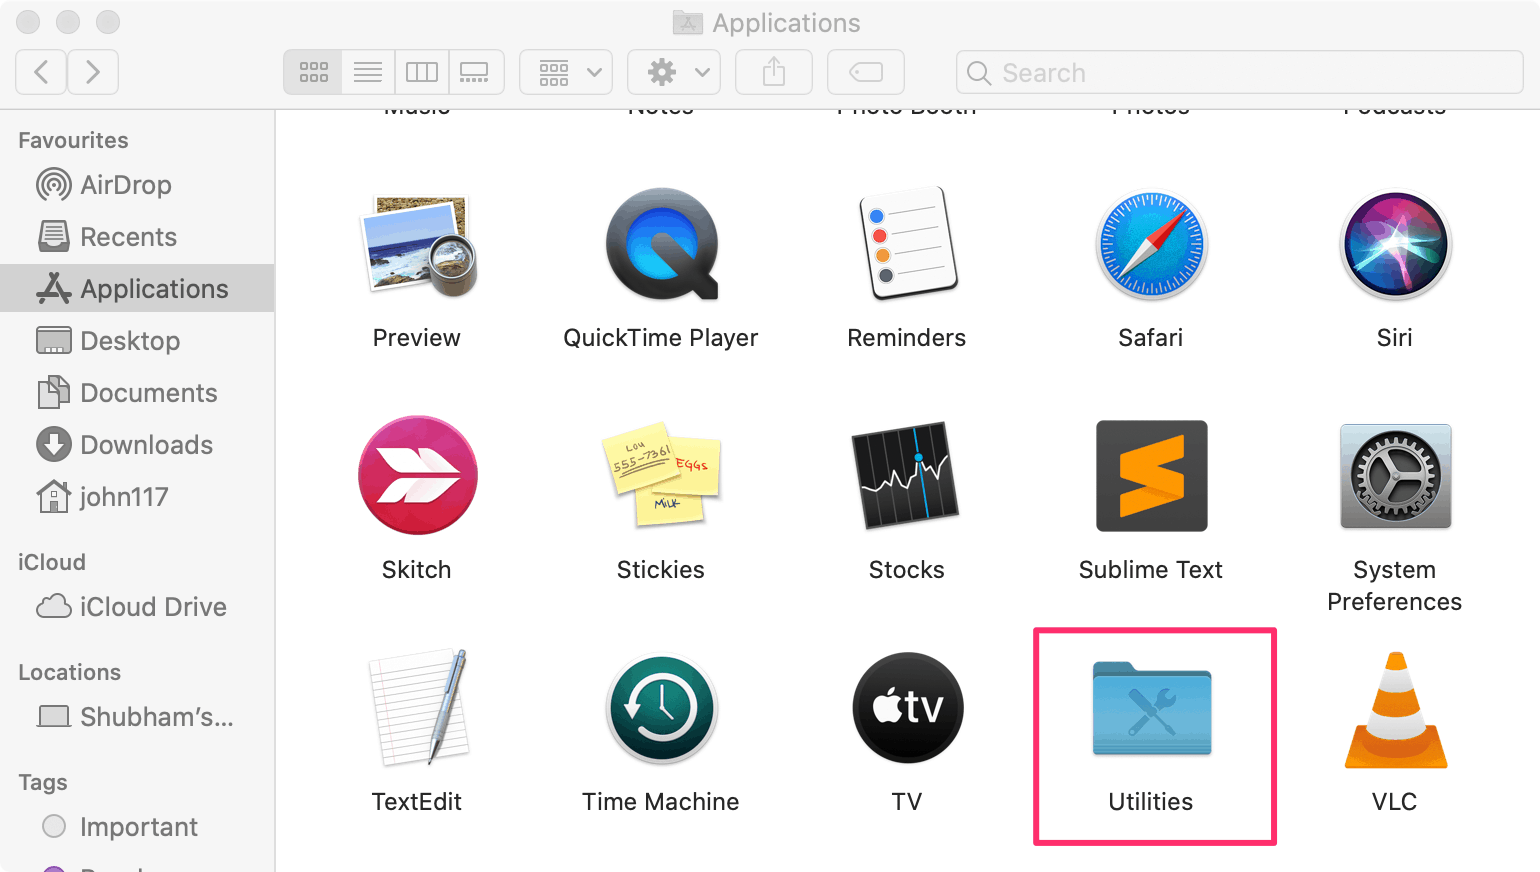This screenshot has width=1540, height=872.
Task: Open the Utilities folder
Action: (1151, 707)
